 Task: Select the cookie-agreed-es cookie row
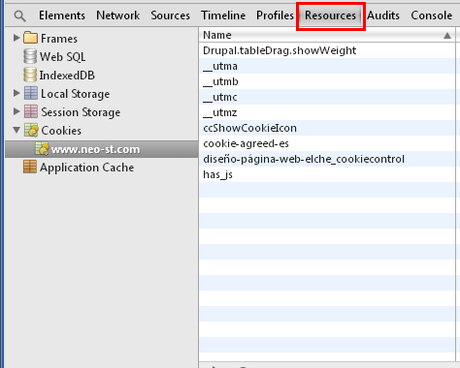click(327, 143)
